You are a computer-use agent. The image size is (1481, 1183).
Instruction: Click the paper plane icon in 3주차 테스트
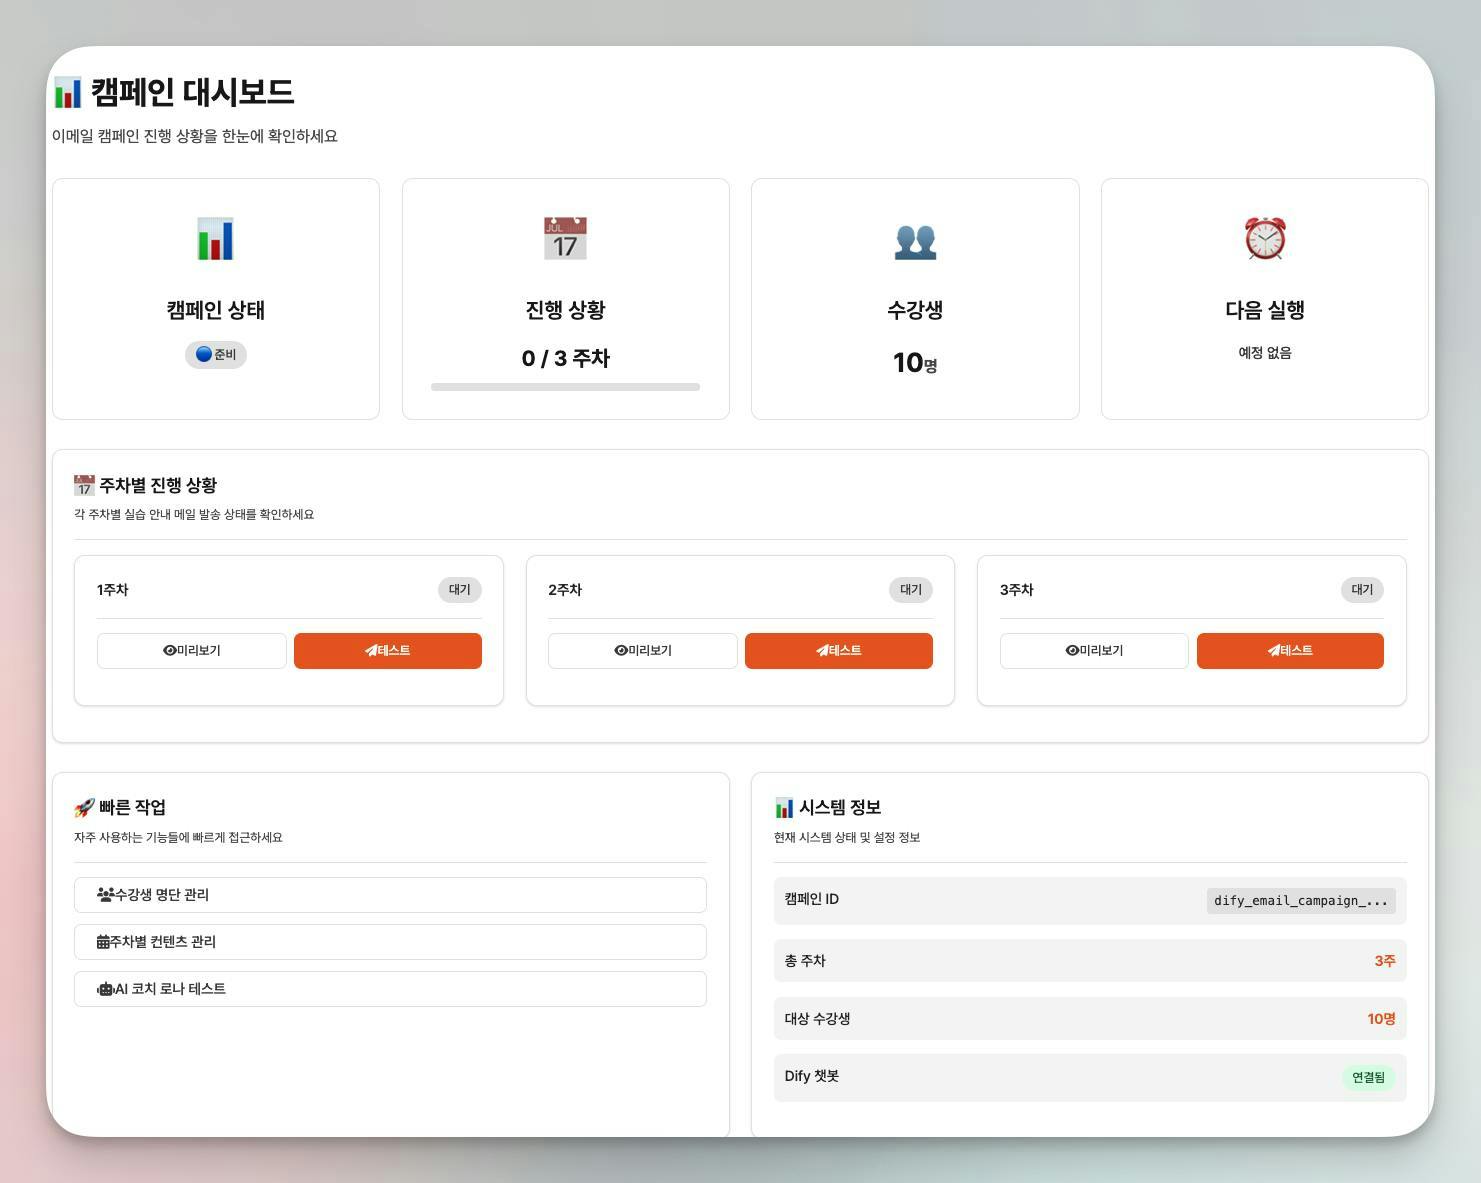[1274, 650]
